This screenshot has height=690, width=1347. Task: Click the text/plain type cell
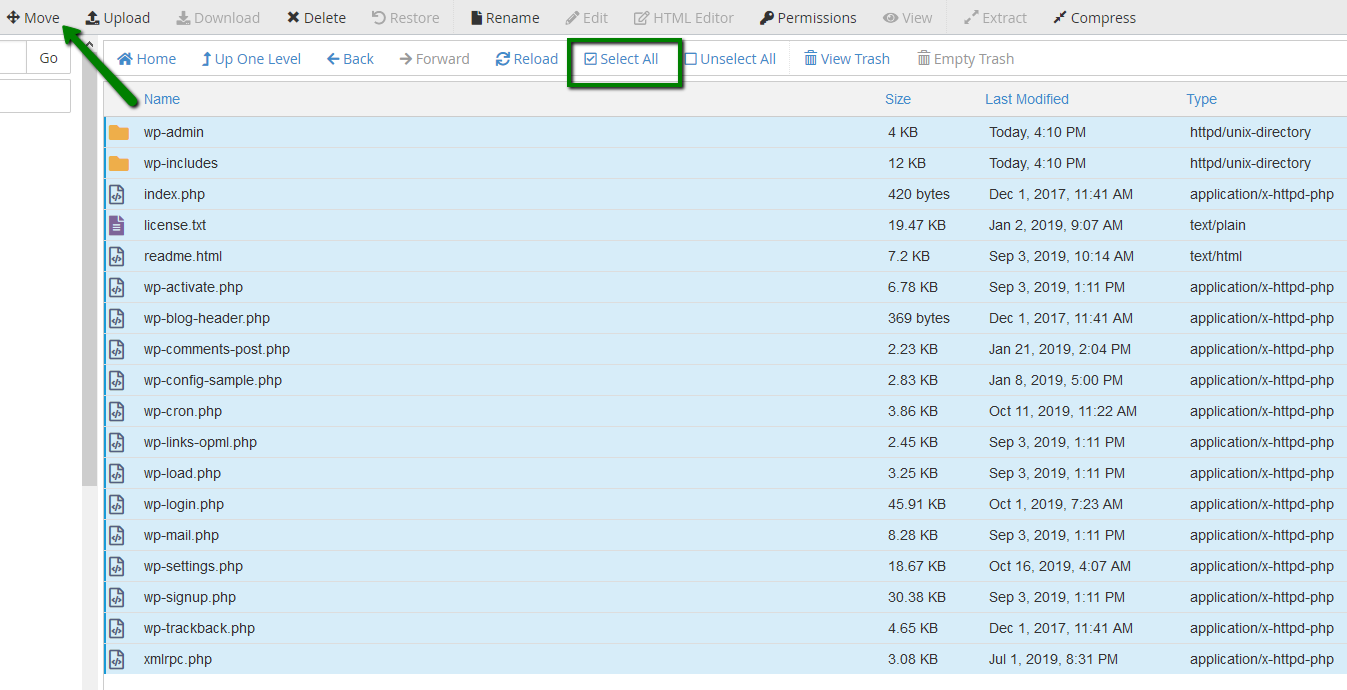tap(1218, 225)
